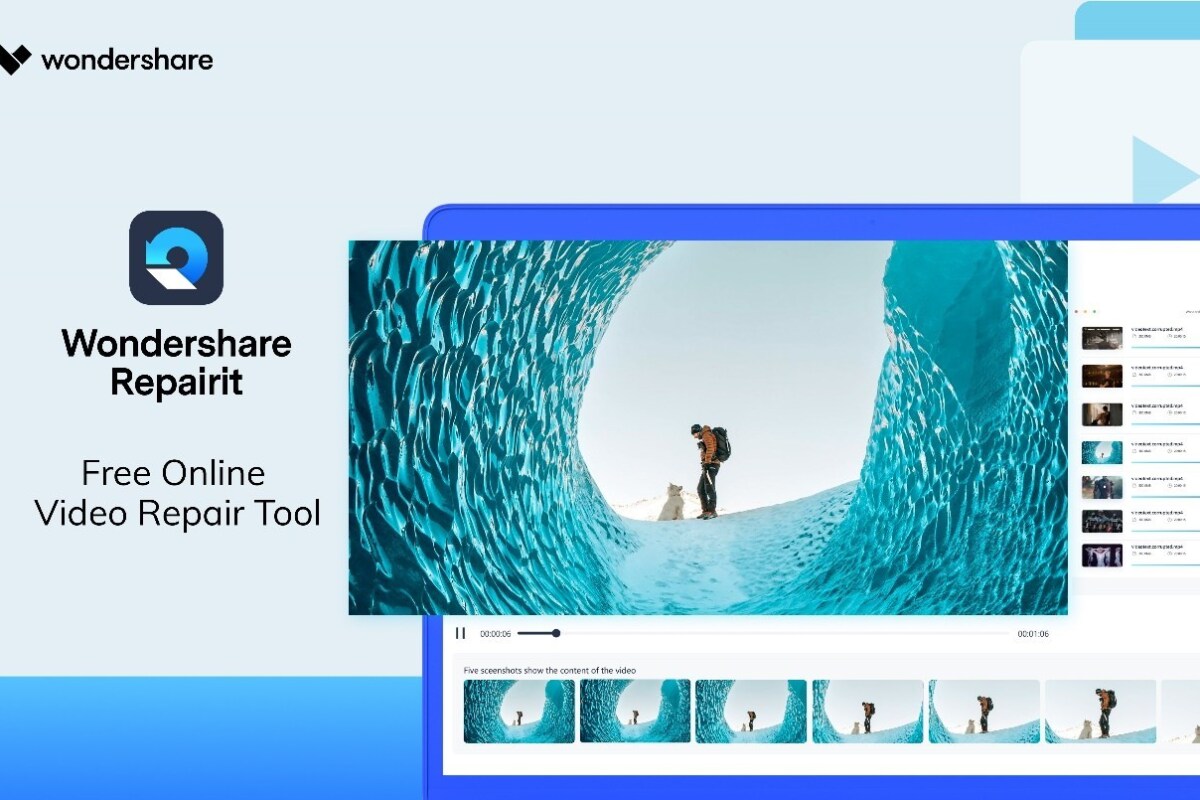Image resolution: width=1200 pixels, height=800 pixels.
Task: Click the 00:01:06 end timestamp label
Action: [1035, 632]
